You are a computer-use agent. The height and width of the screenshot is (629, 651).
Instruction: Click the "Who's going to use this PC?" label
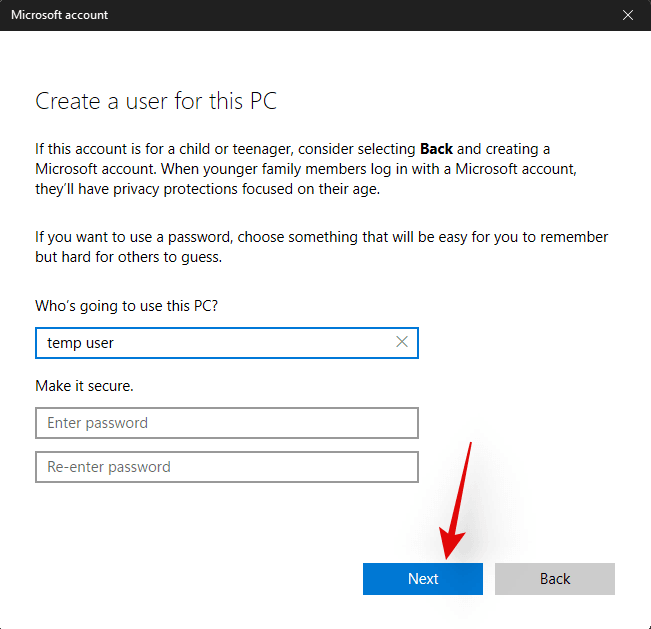coord(126,306)
